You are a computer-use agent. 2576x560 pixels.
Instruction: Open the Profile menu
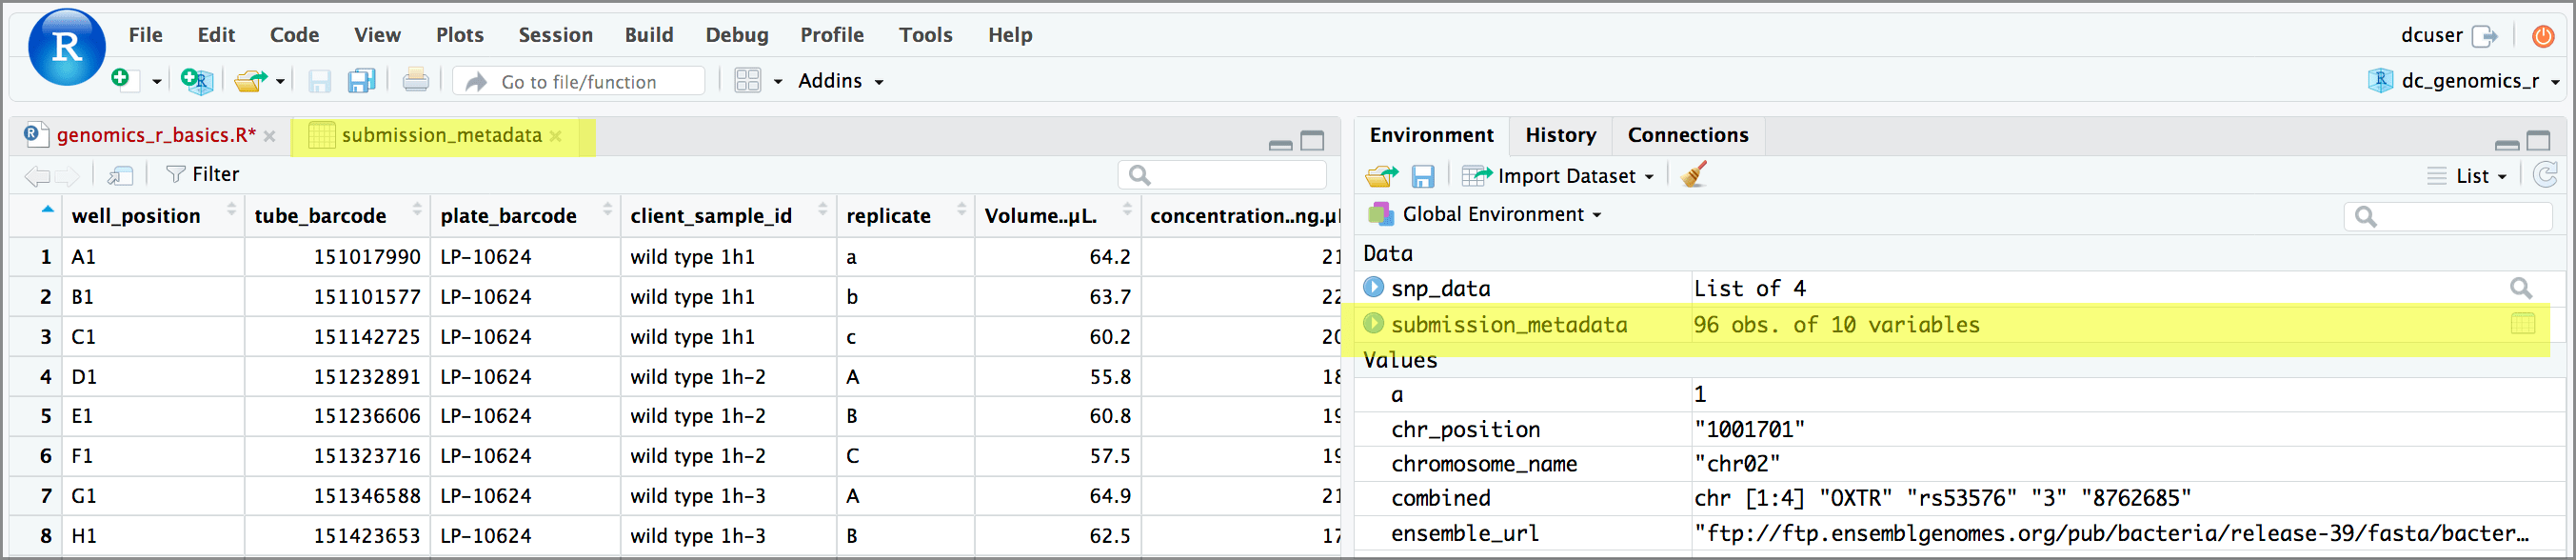pyautogui.click(x=831, y=35)
